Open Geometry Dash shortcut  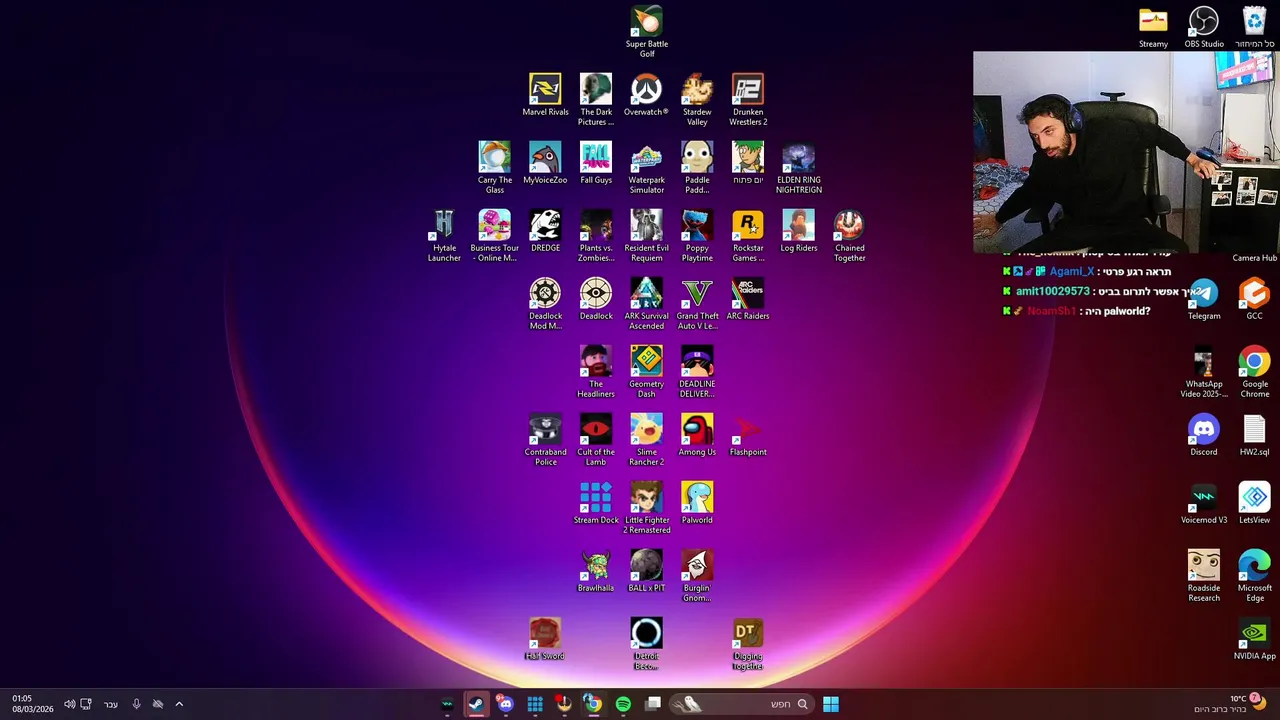point(646,371)
